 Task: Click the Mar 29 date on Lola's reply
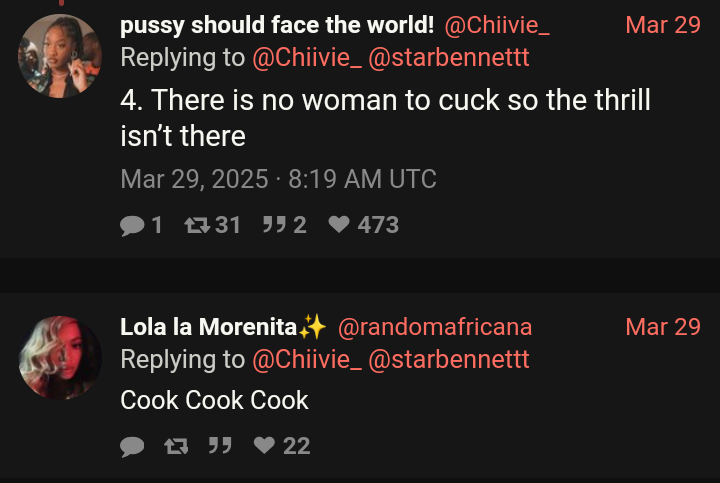tap(662, 327)
